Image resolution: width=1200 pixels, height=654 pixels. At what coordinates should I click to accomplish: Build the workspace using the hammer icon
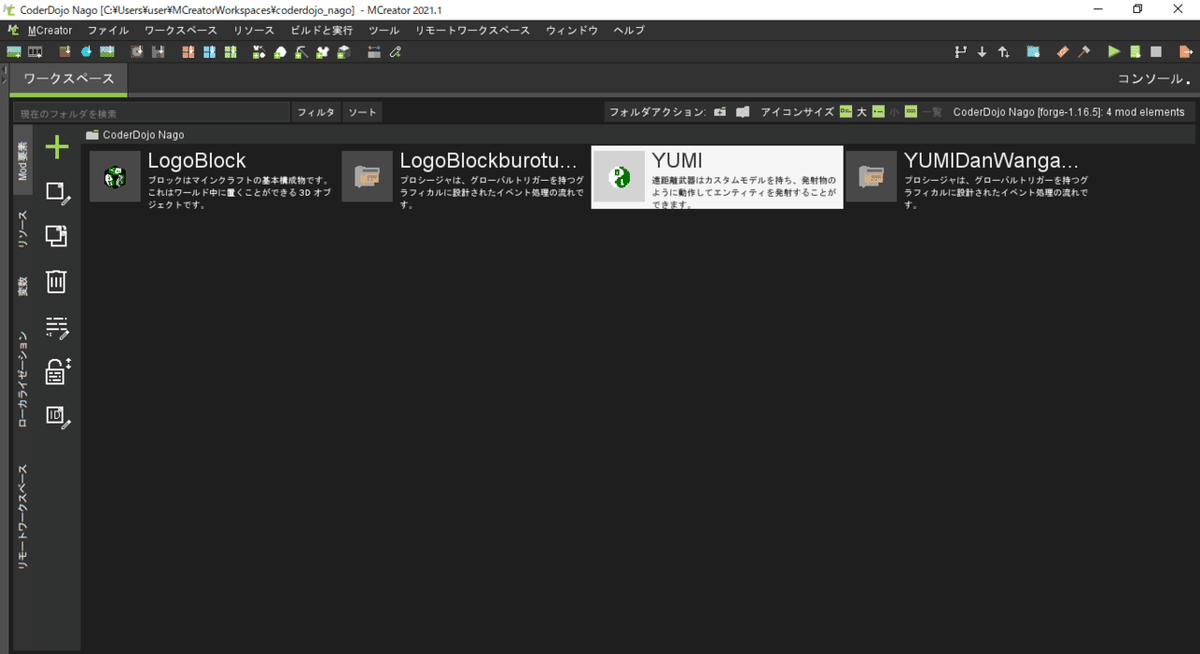tap(1084, 51)
